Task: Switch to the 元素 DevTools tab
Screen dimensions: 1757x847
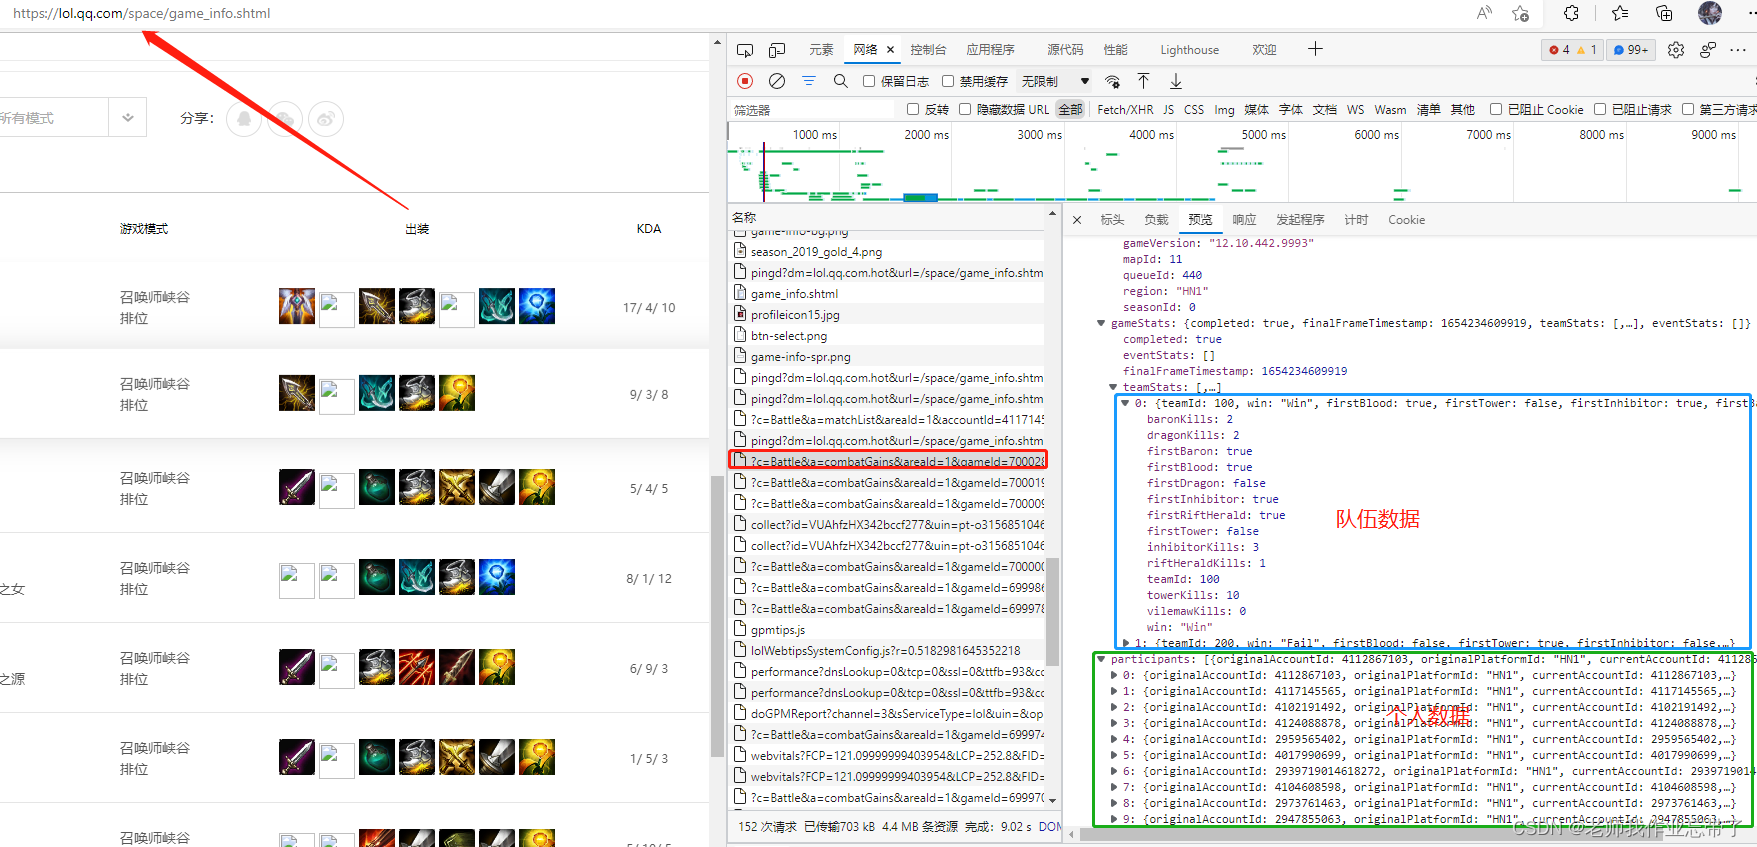Action: pos(821,50)
